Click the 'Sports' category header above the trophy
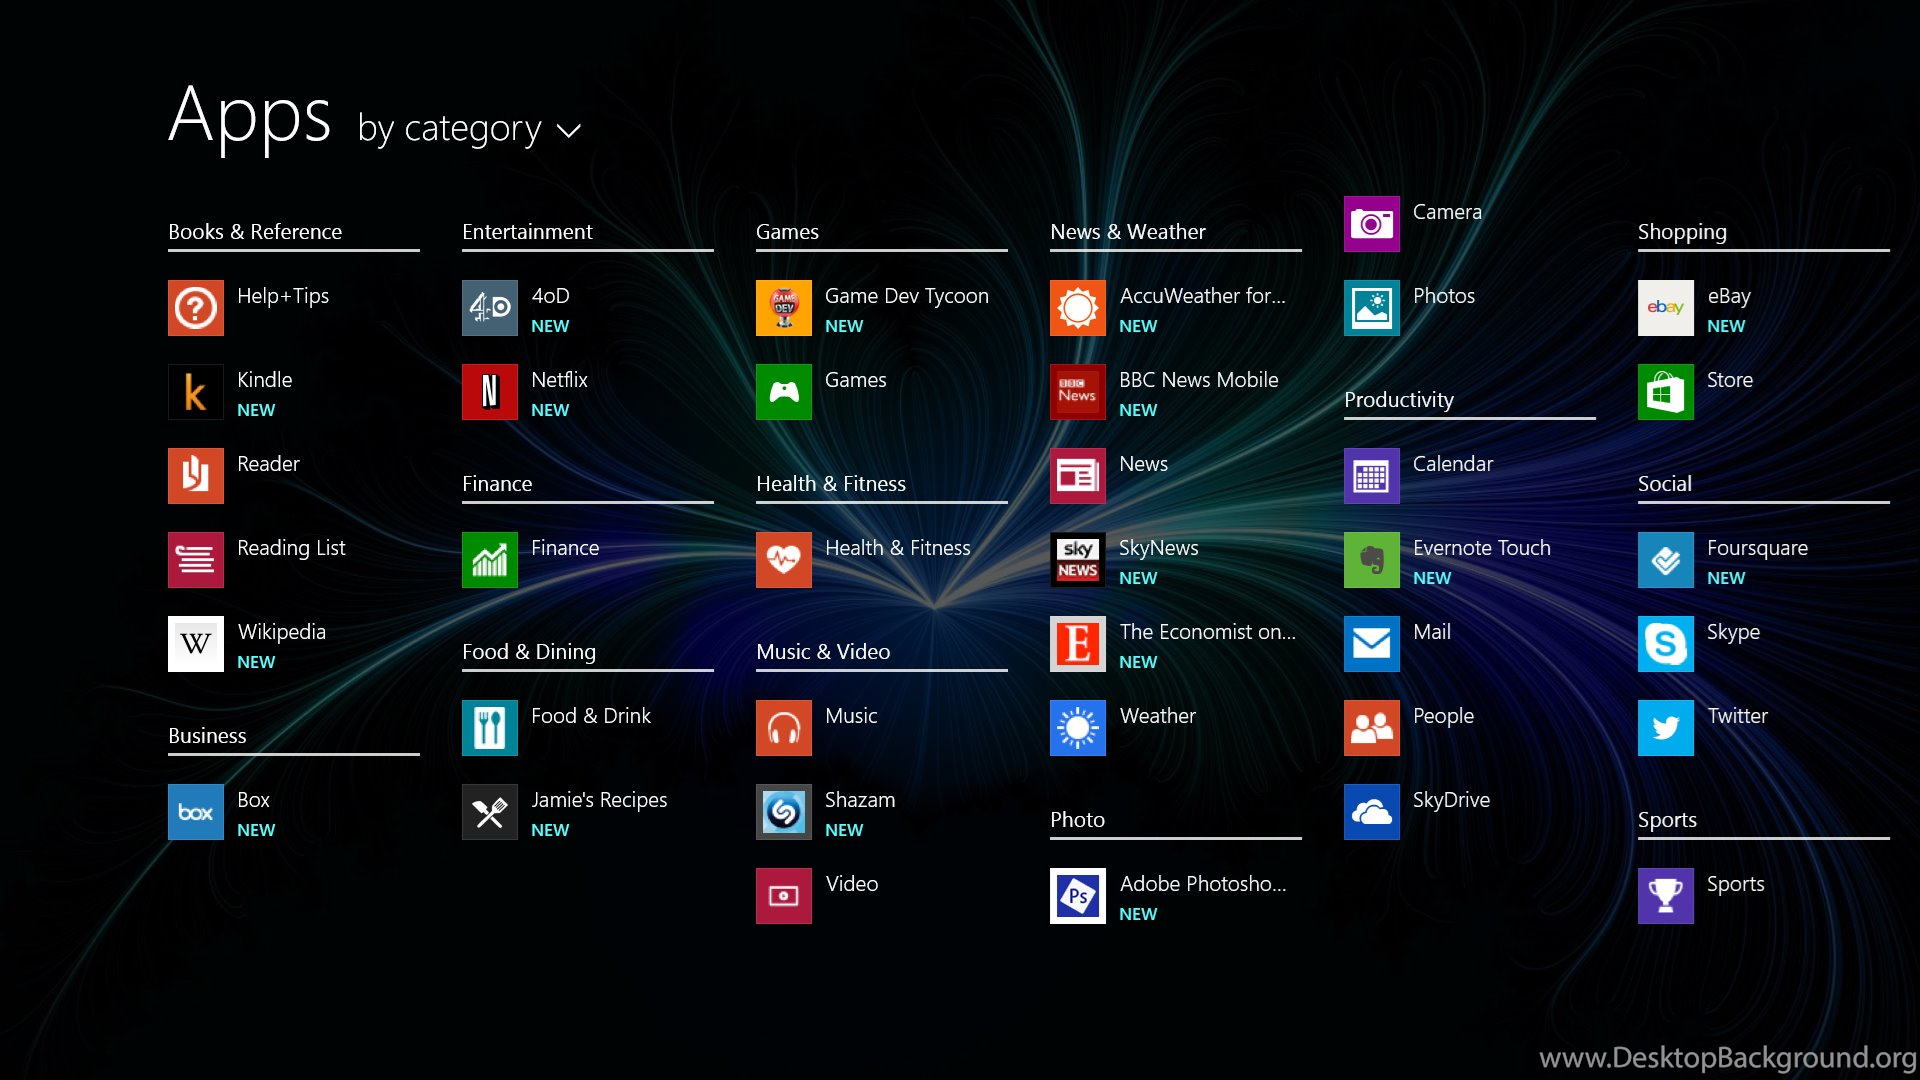Viewport: 1920px width, 1080px height. coord(1667,820)
